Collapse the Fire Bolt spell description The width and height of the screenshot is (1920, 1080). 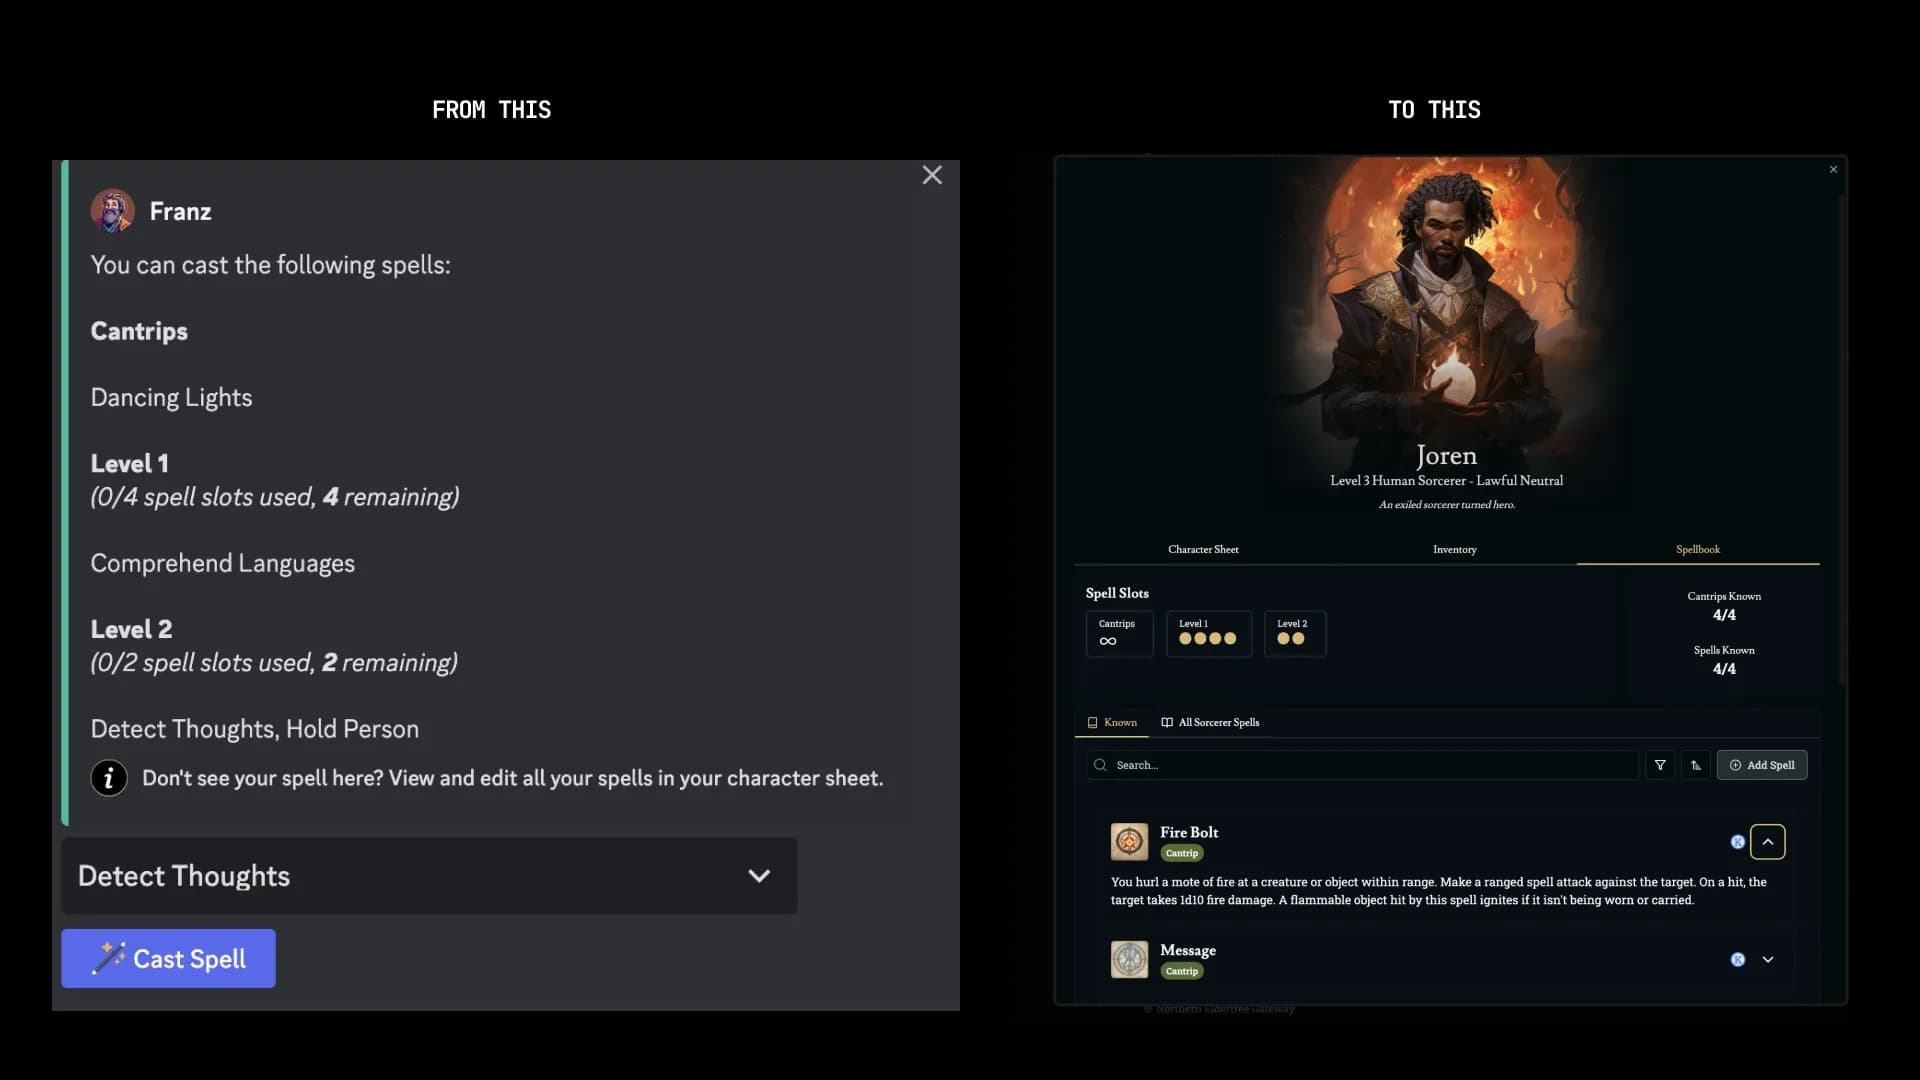pos(1768,842)
